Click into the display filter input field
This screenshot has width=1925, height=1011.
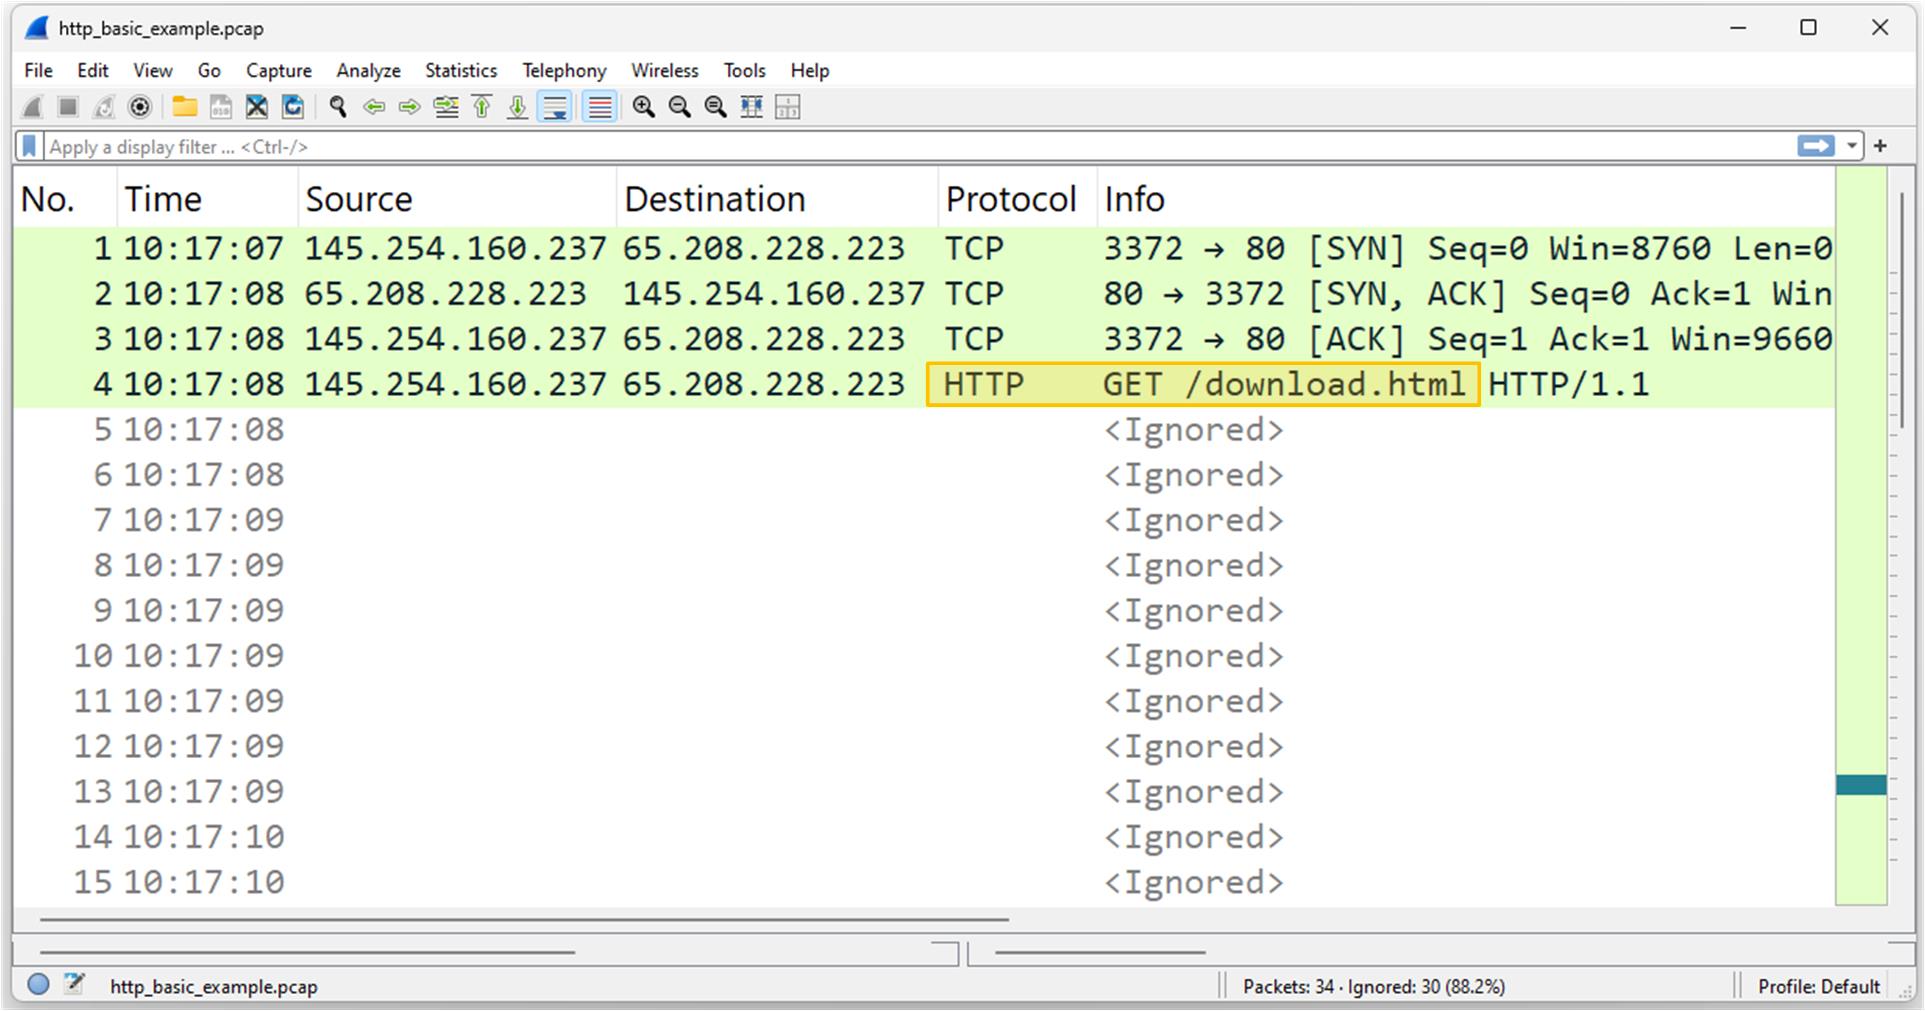point(900,147)
